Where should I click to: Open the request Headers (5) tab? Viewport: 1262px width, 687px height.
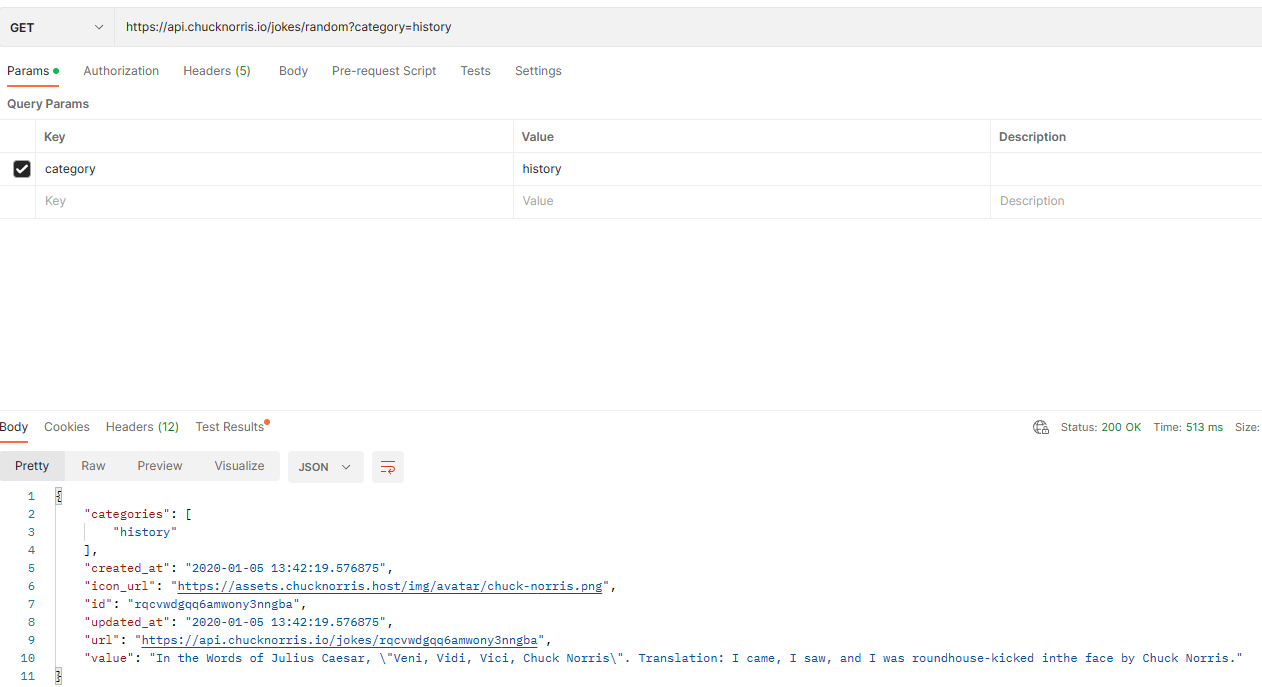[217, 71]
